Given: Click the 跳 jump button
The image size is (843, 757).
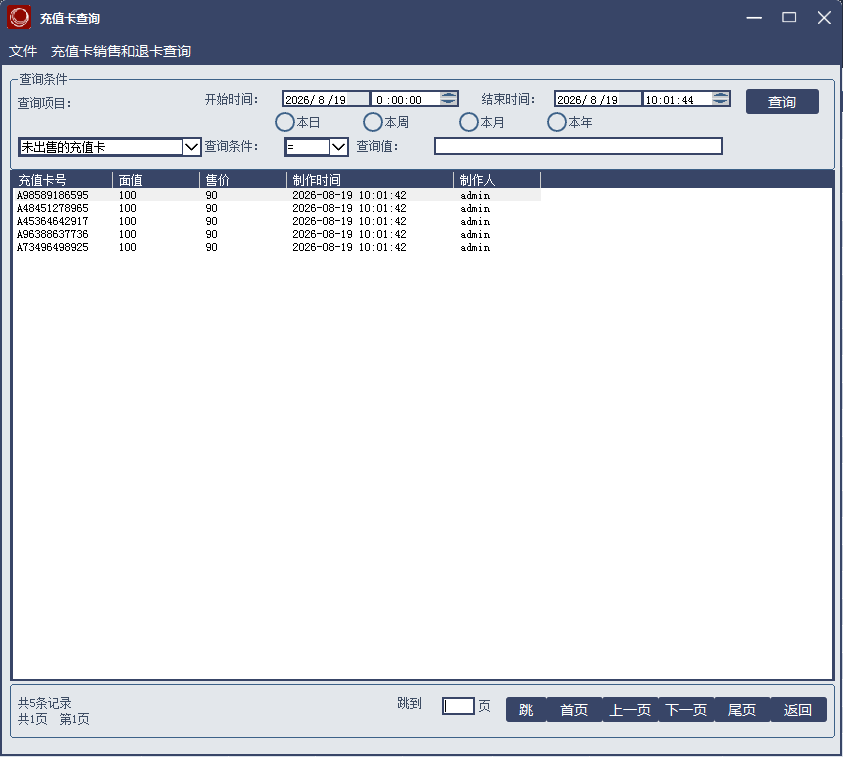Looking at the screenshot, I should coord(526,710).
